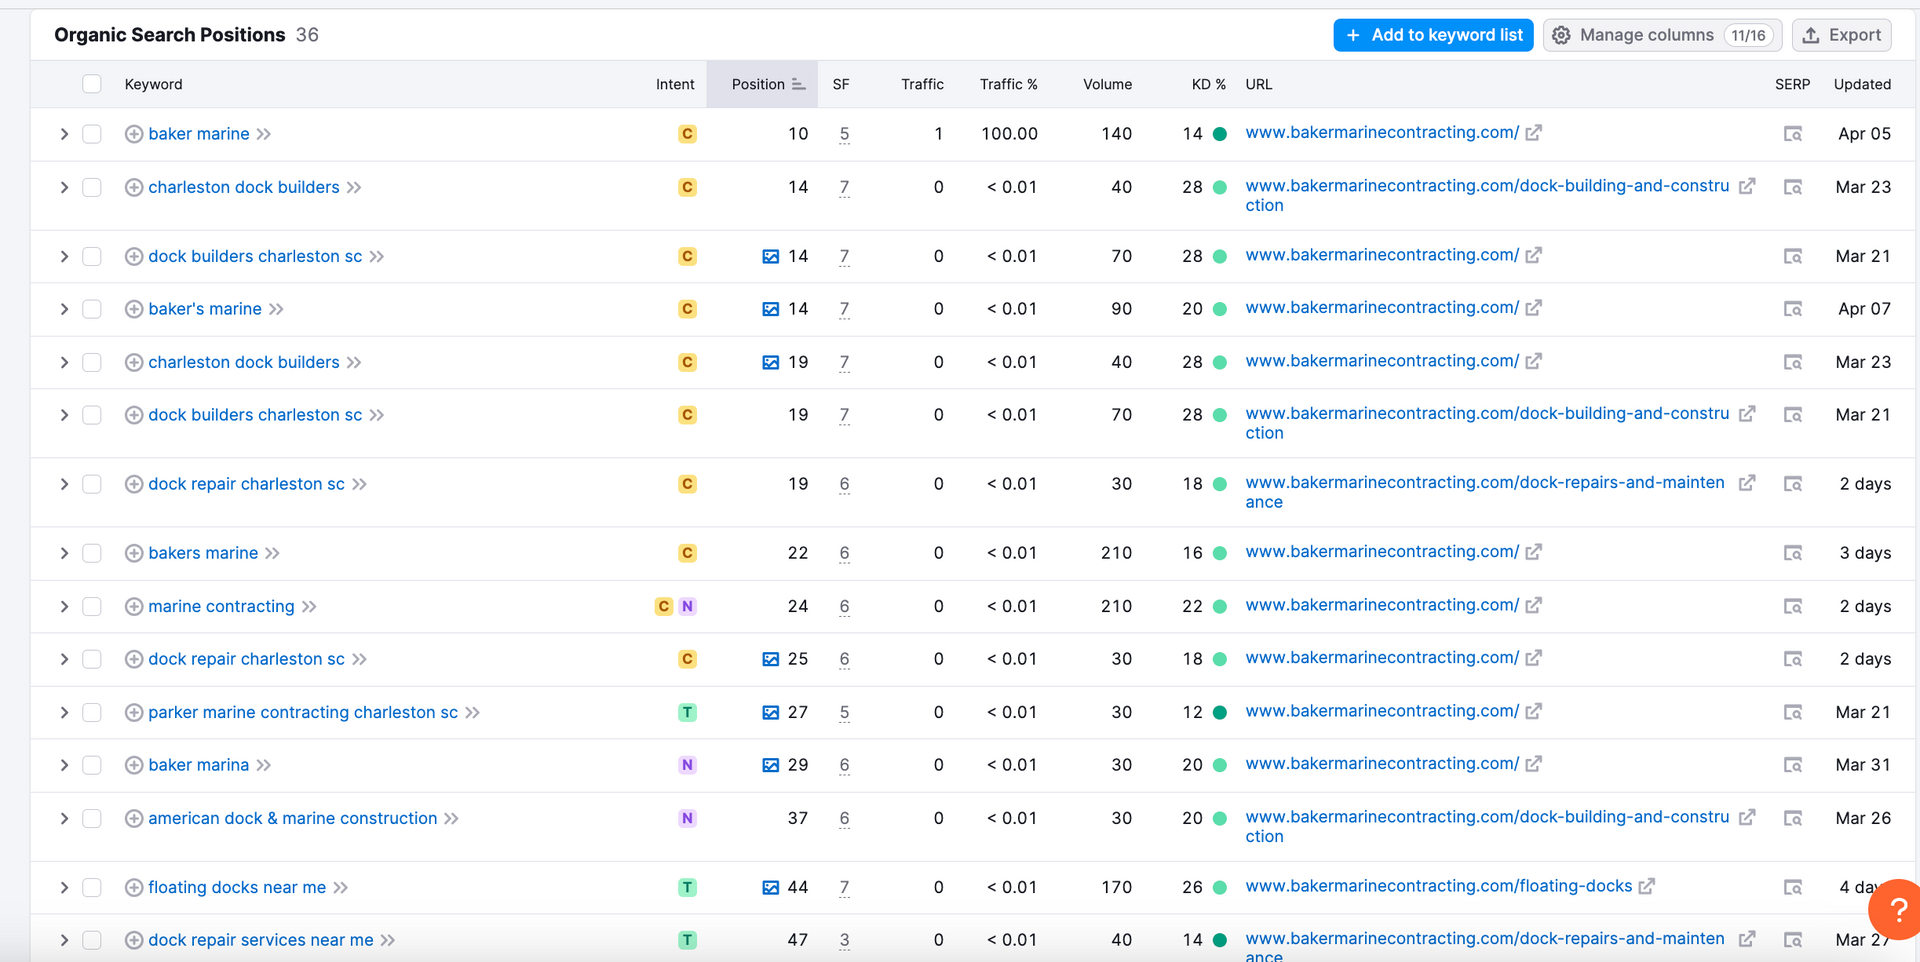The width and height of the screenshot is (1920, 962).
Task: Click image result icon in baker's marine position
Action: tap(770, 309)
